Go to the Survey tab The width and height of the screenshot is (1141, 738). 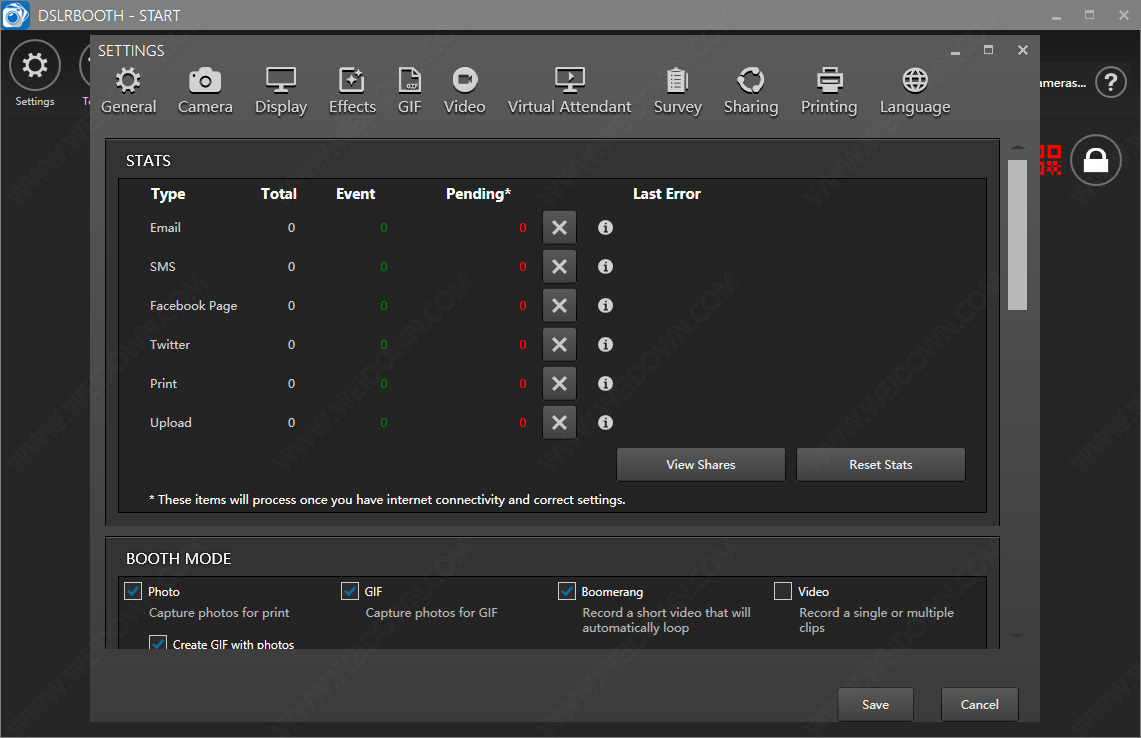677,91
